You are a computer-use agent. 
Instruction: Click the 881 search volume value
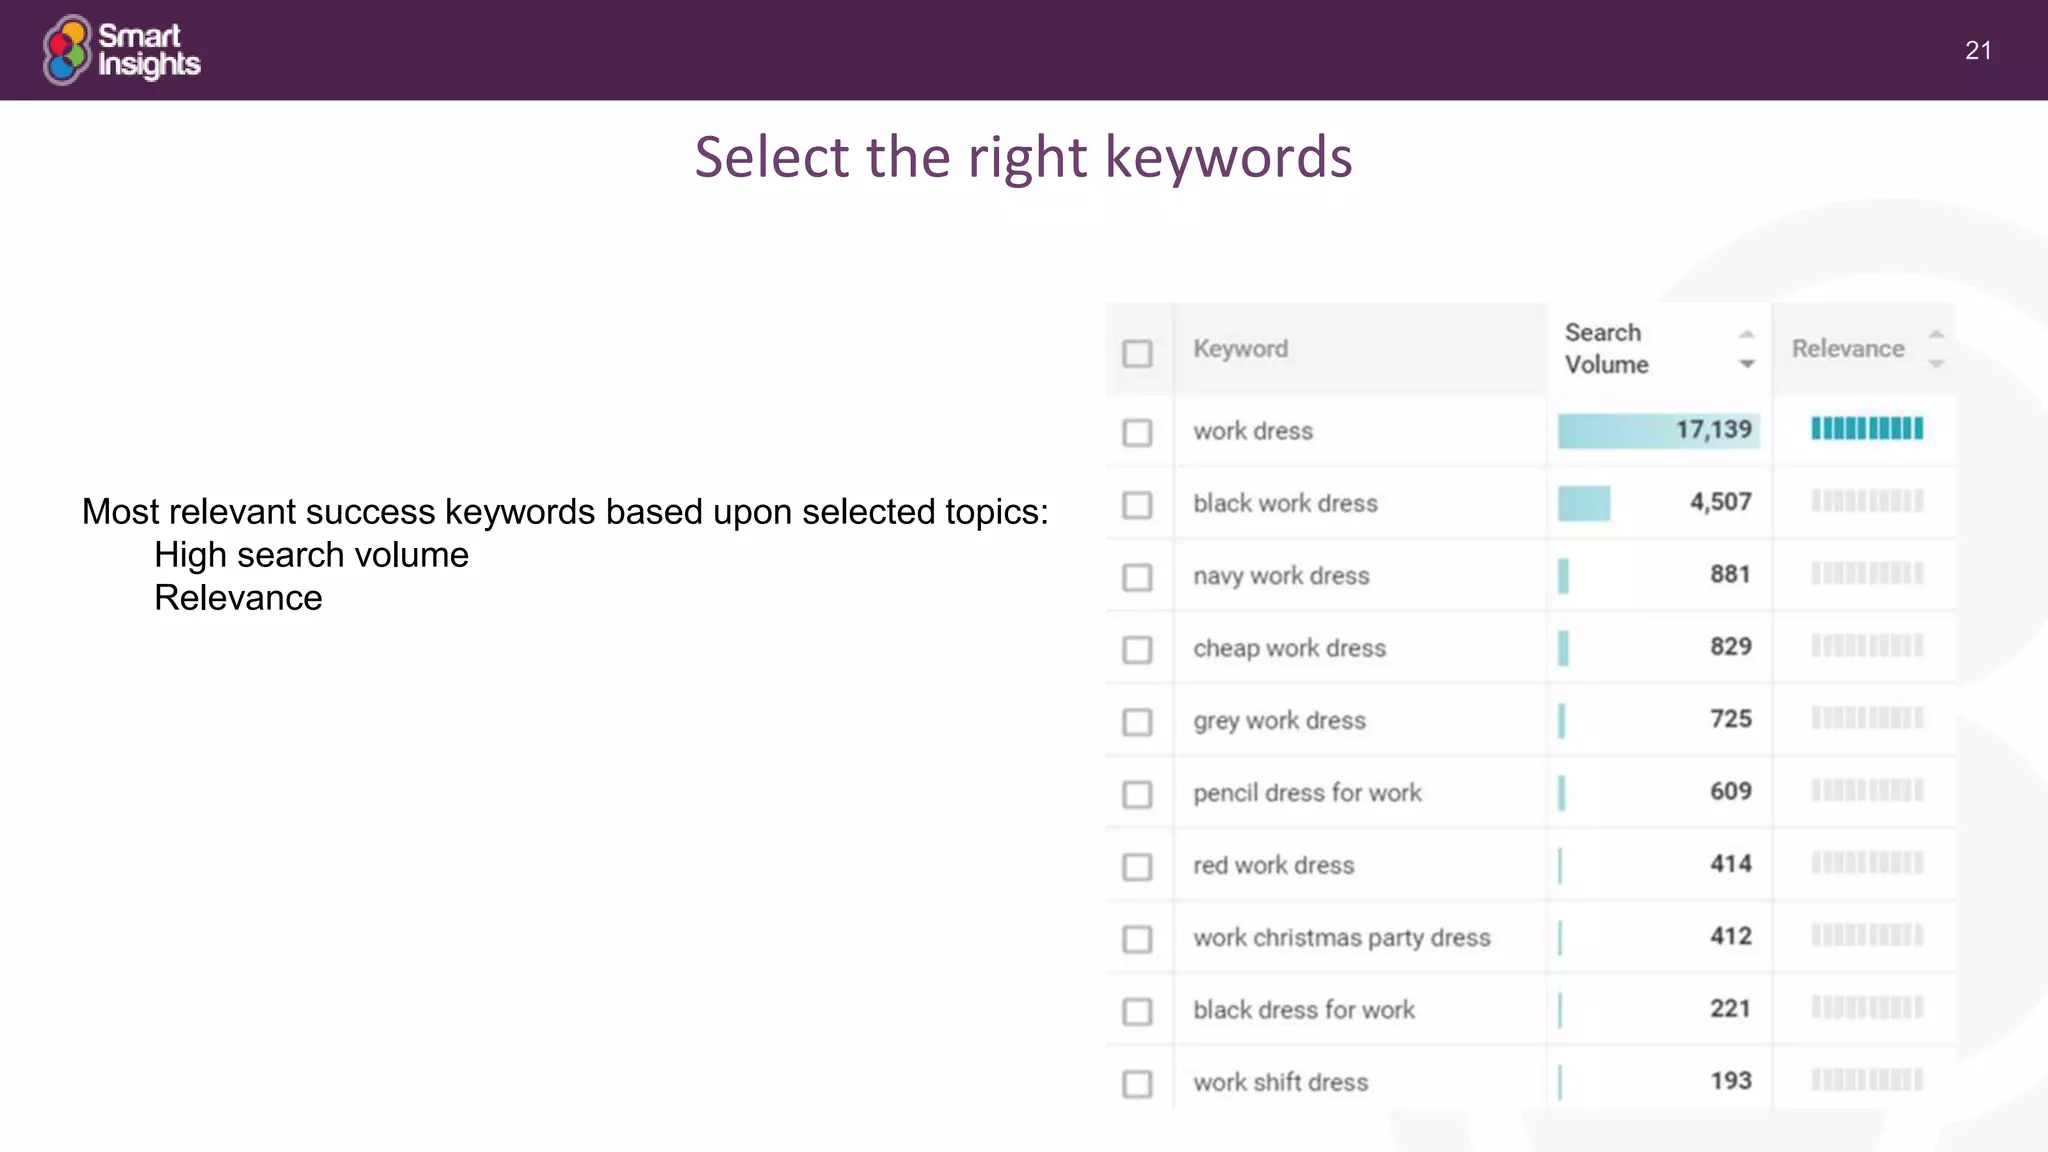pos(1730,574)
